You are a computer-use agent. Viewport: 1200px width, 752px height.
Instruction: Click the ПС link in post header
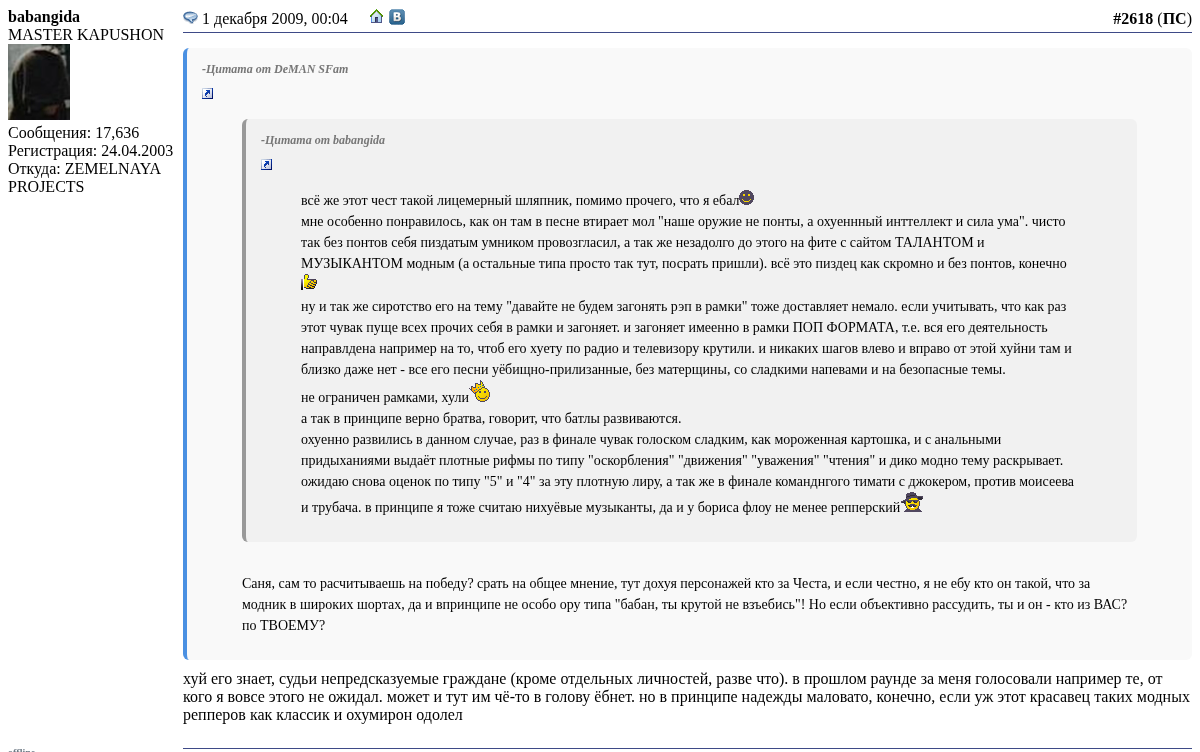pos(1174,19)
